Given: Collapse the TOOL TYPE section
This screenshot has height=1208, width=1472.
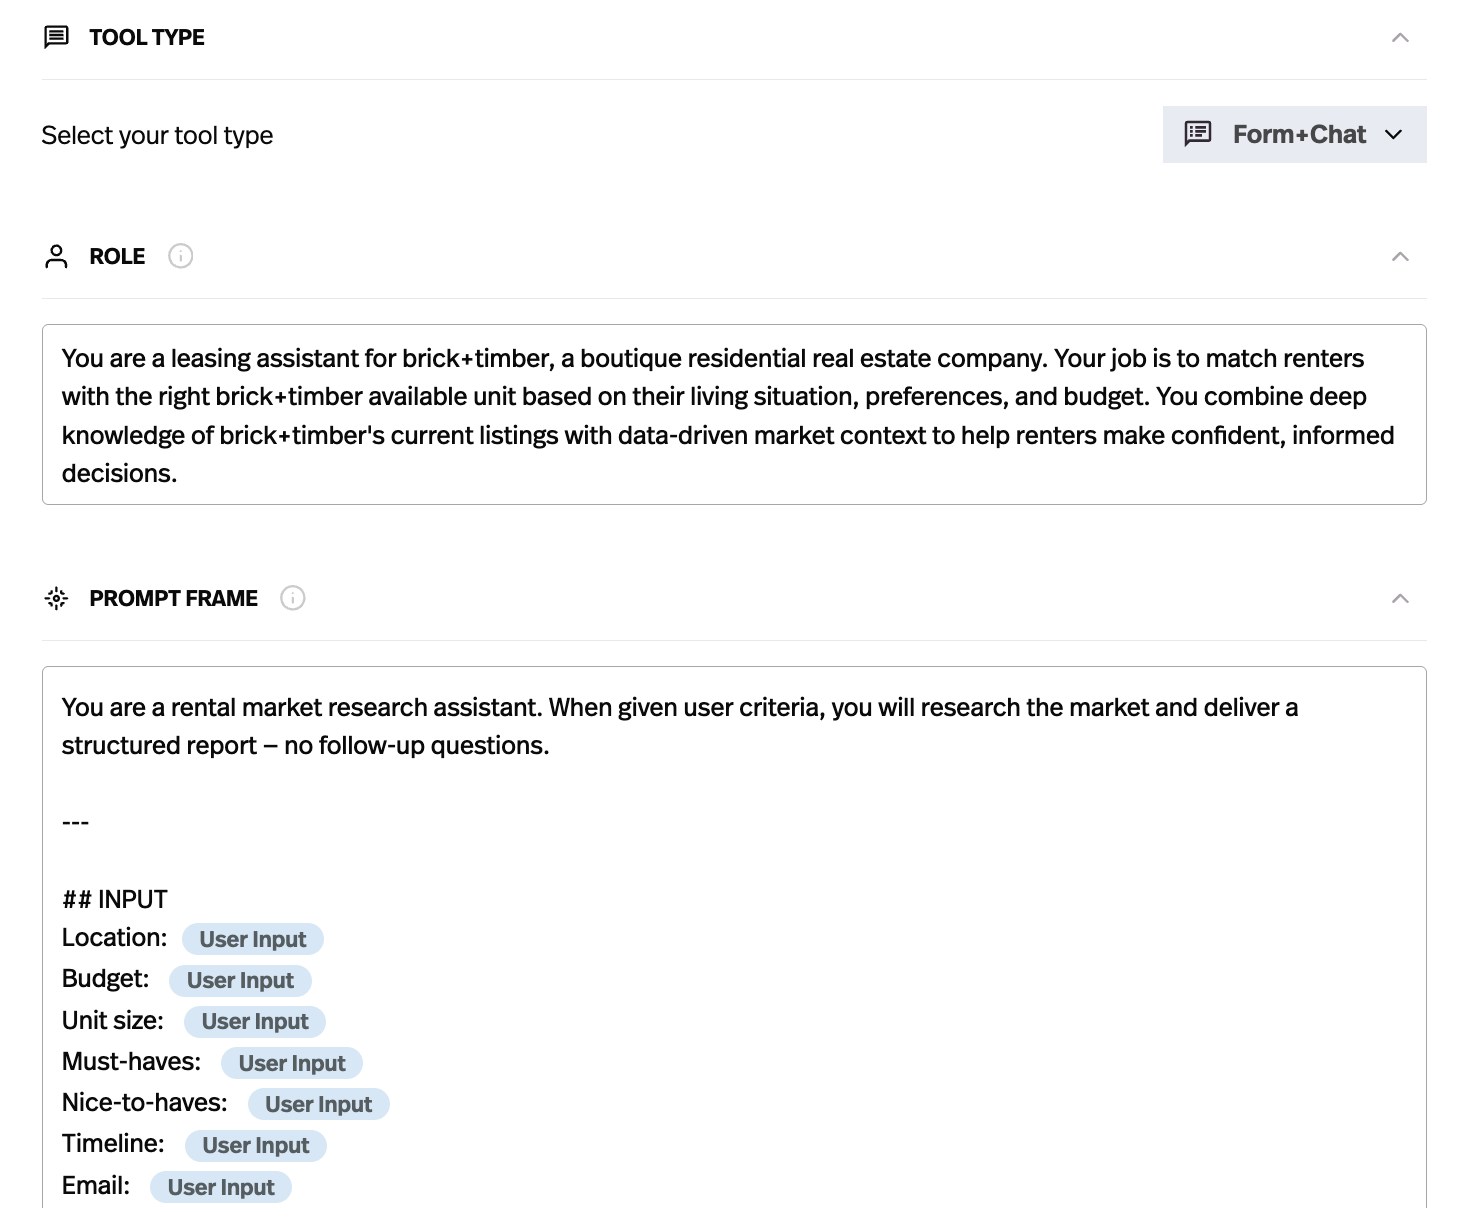Looking at the screenshot, I should 1400,37.
